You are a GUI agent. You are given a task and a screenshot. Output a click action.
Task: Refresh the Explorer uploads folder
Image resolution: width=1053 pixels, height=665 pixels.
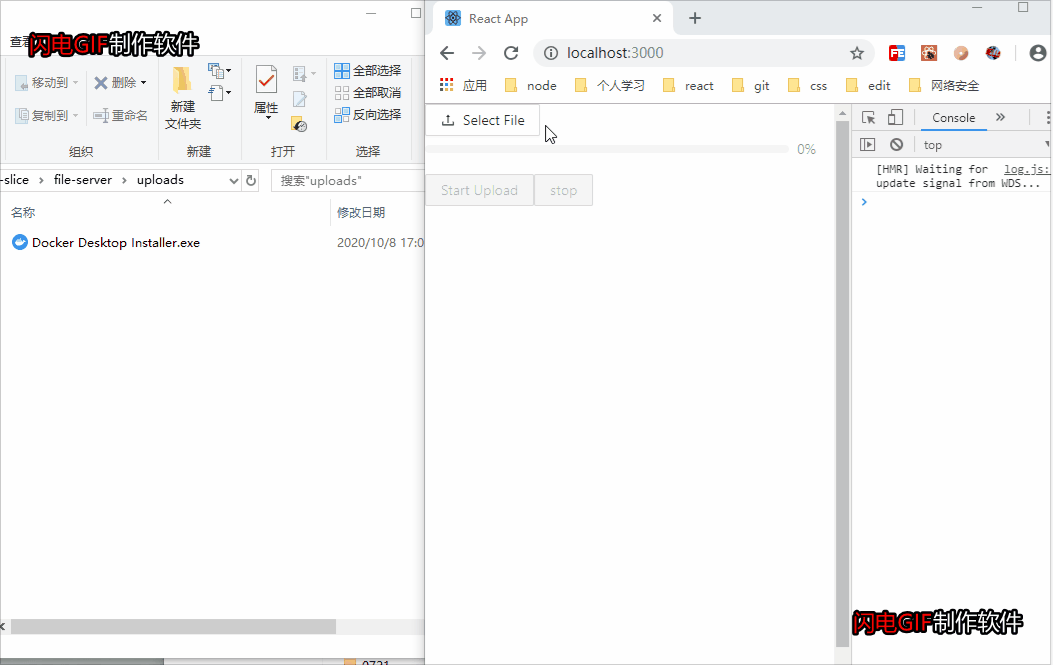point(250,180)
